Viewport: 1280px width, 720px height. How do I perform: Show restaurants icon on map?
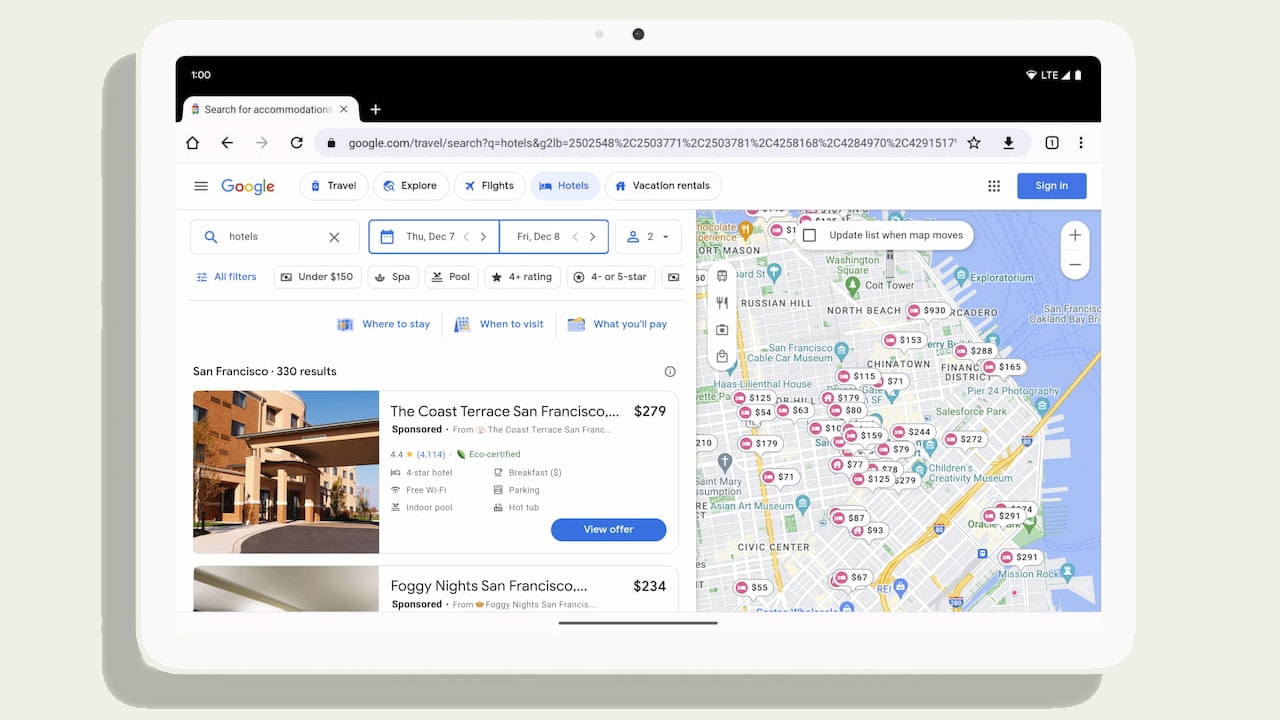722,302
